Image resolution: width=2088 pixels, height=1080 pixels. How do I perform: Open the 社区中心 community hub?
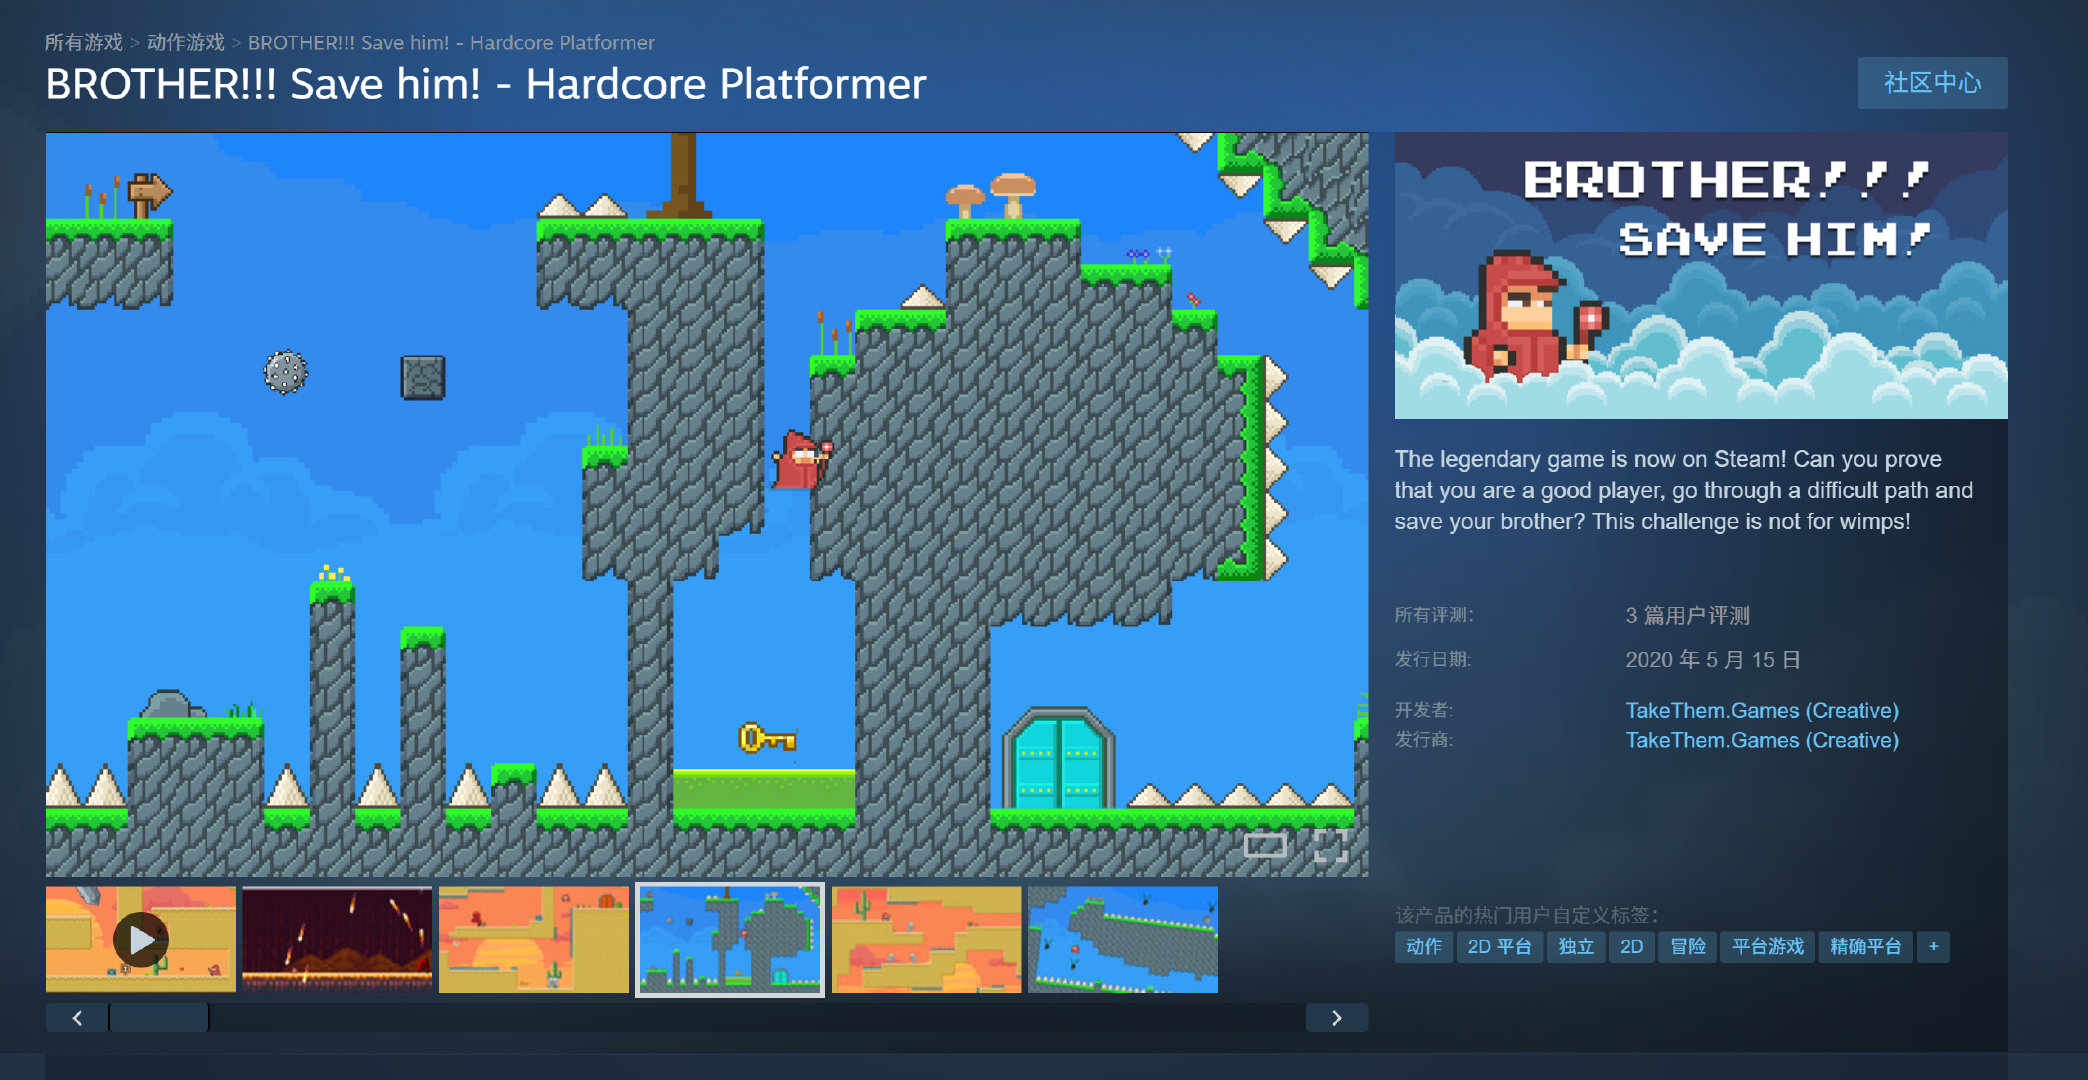point(1932,83)
